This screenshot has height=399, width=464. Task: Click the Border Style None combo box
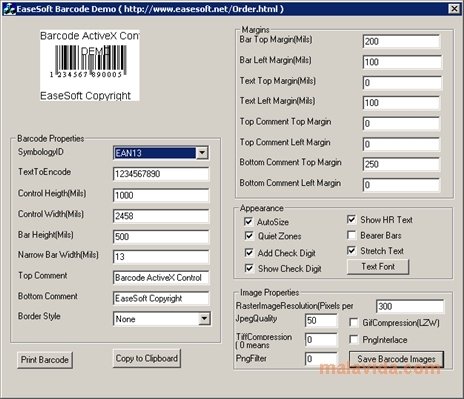[162, 319]
